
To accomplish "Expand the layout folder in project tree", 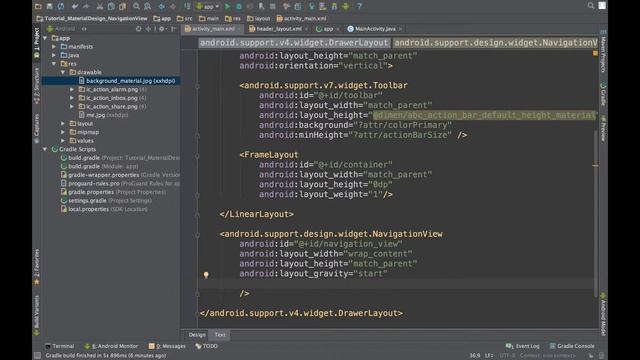I will click(x=63, y=123).
